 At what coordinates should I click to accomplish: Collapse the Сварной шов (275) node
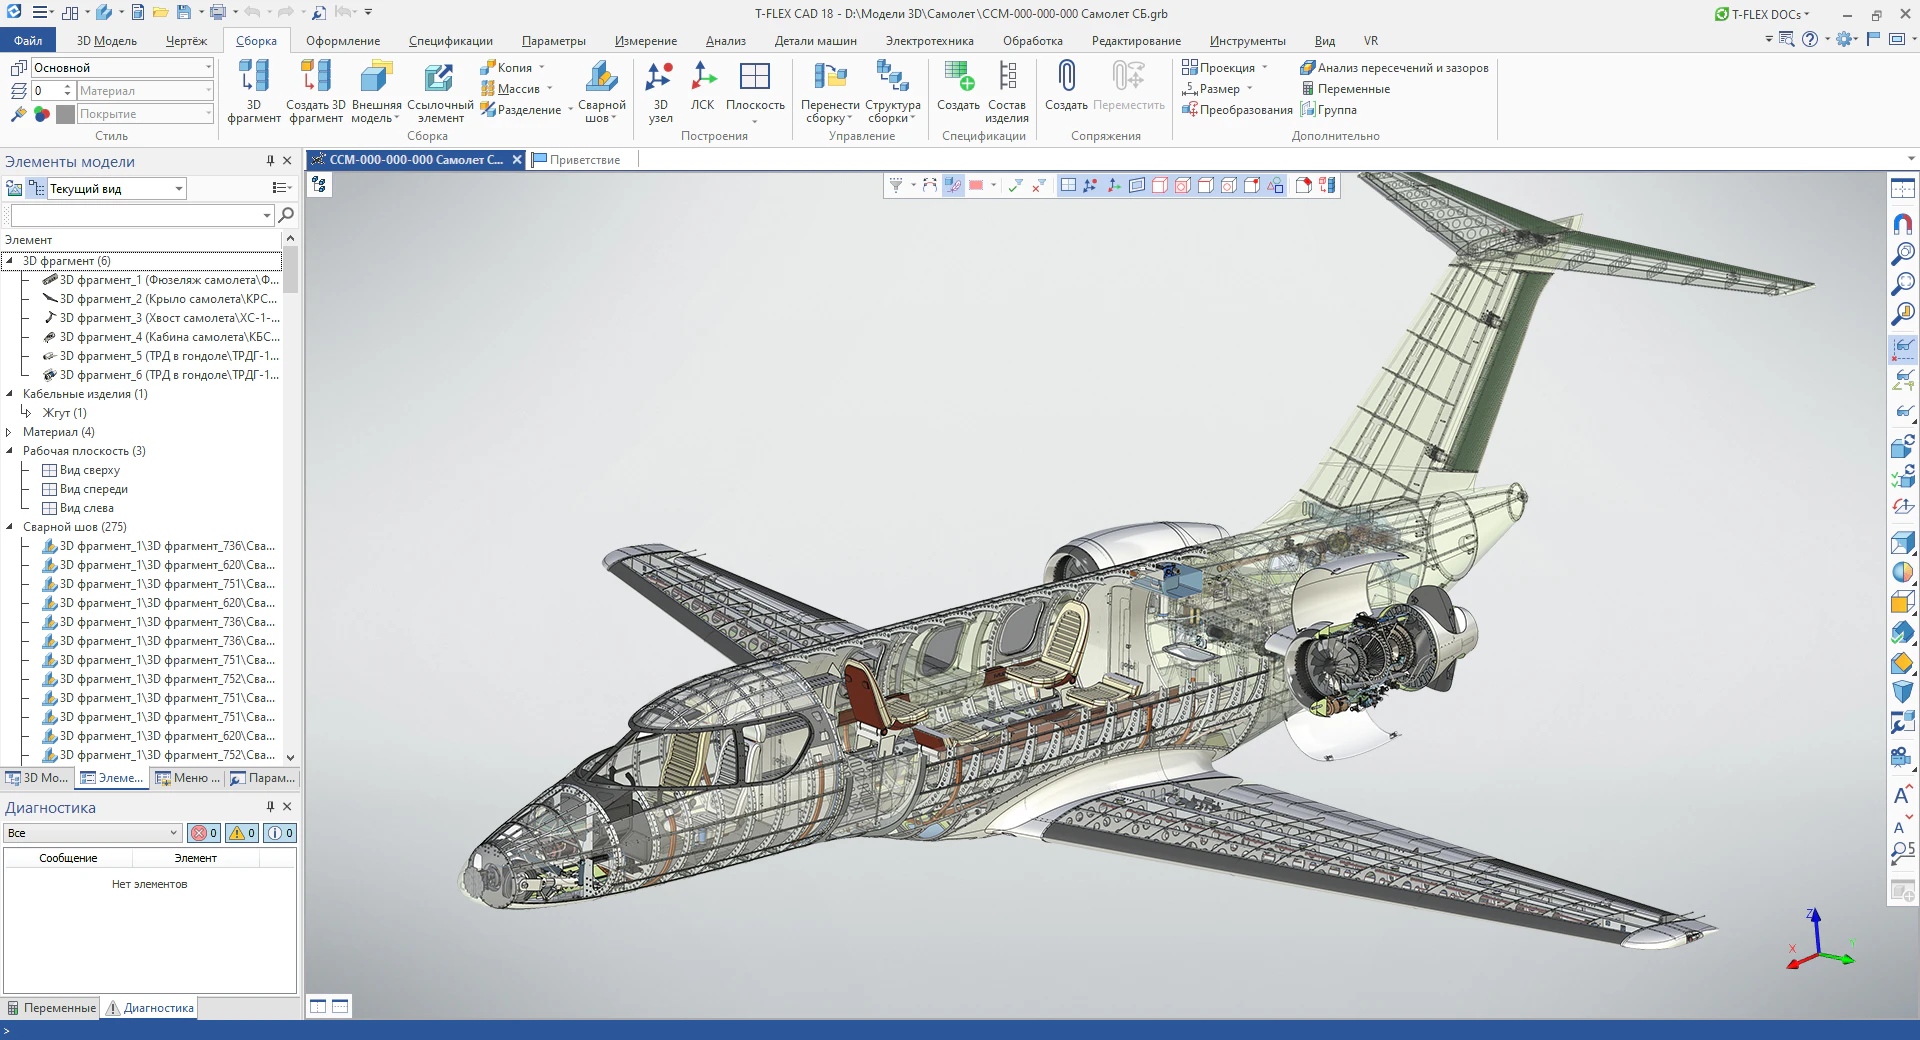click(9, 527)
